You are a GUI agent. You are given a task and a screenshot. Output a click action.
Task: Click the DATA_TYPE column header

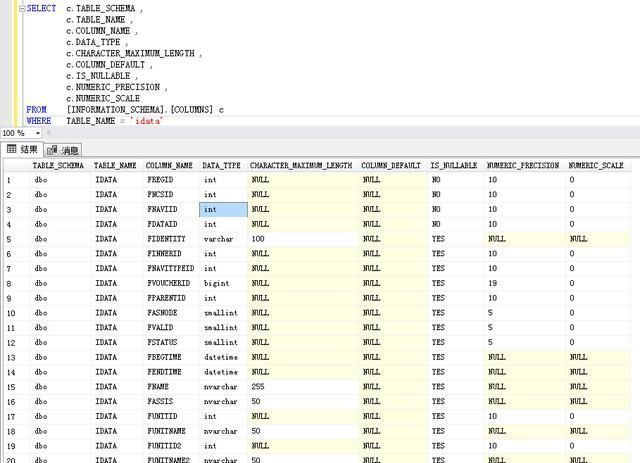(x=221, y=165)
